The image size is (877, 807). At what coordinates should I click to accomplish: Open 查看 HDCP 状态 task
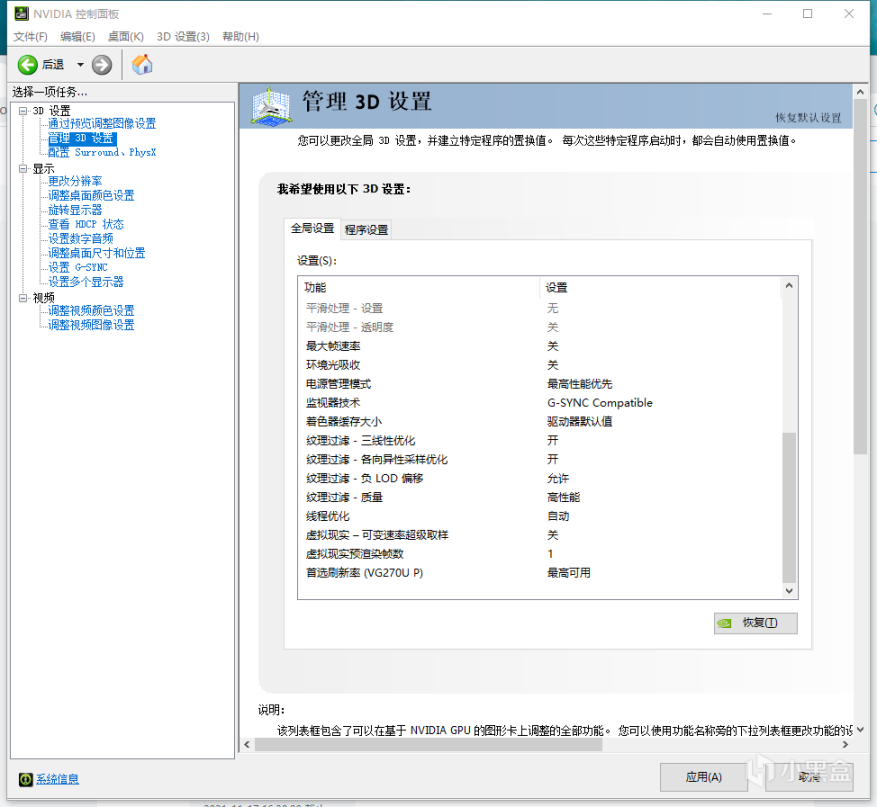click(x=86, y=224)
